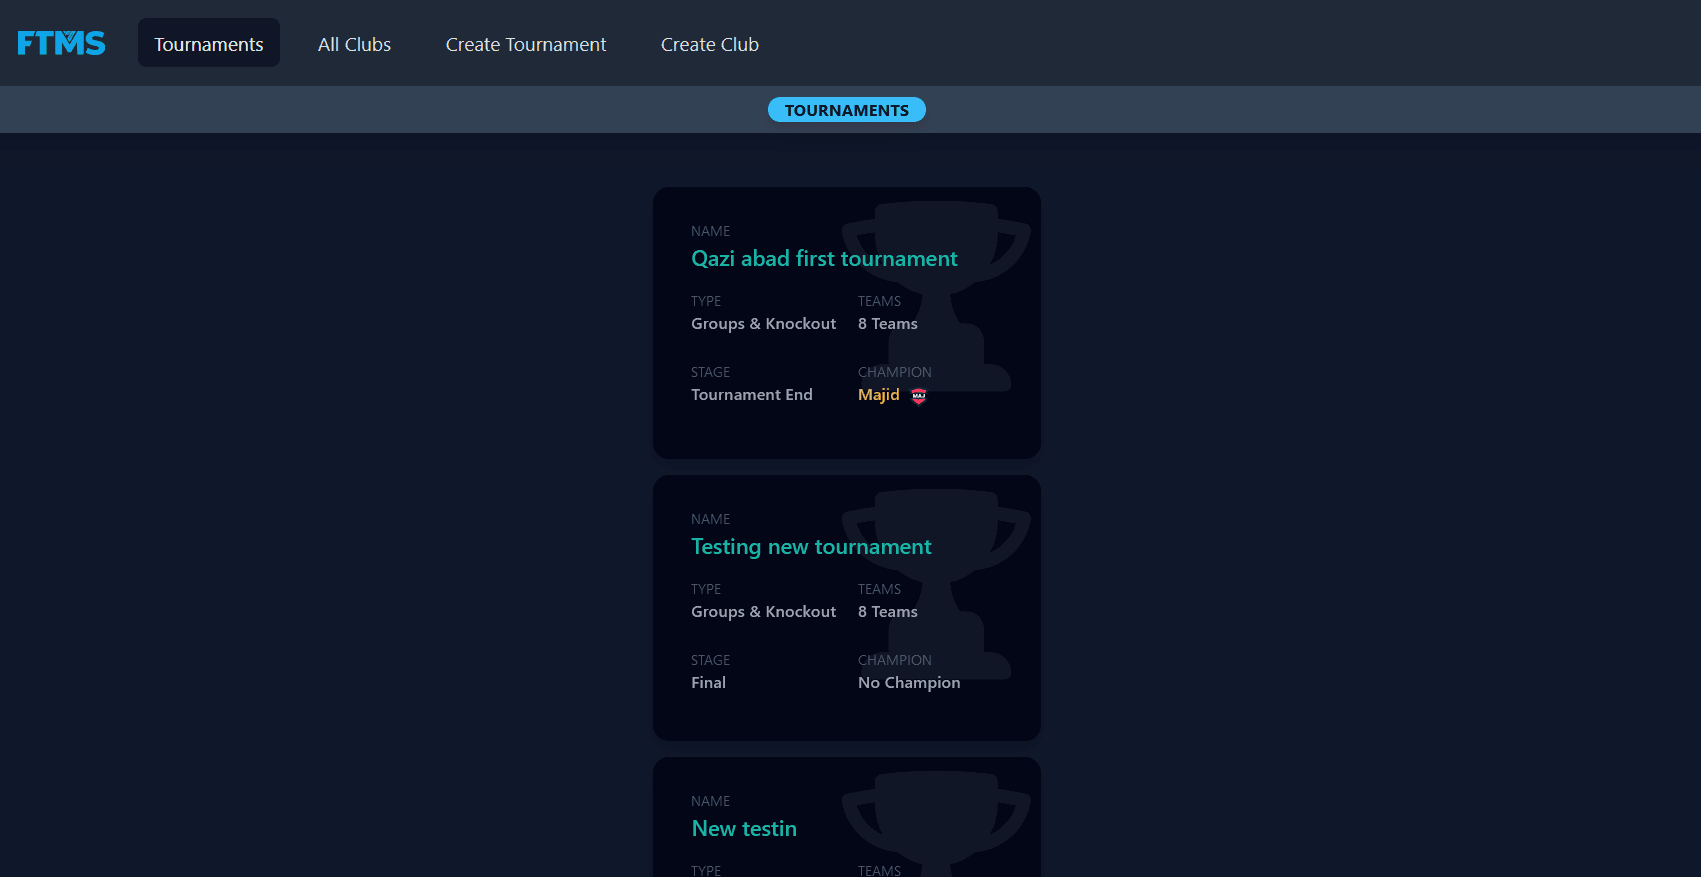Click the No Champion text

coord(908,683)
